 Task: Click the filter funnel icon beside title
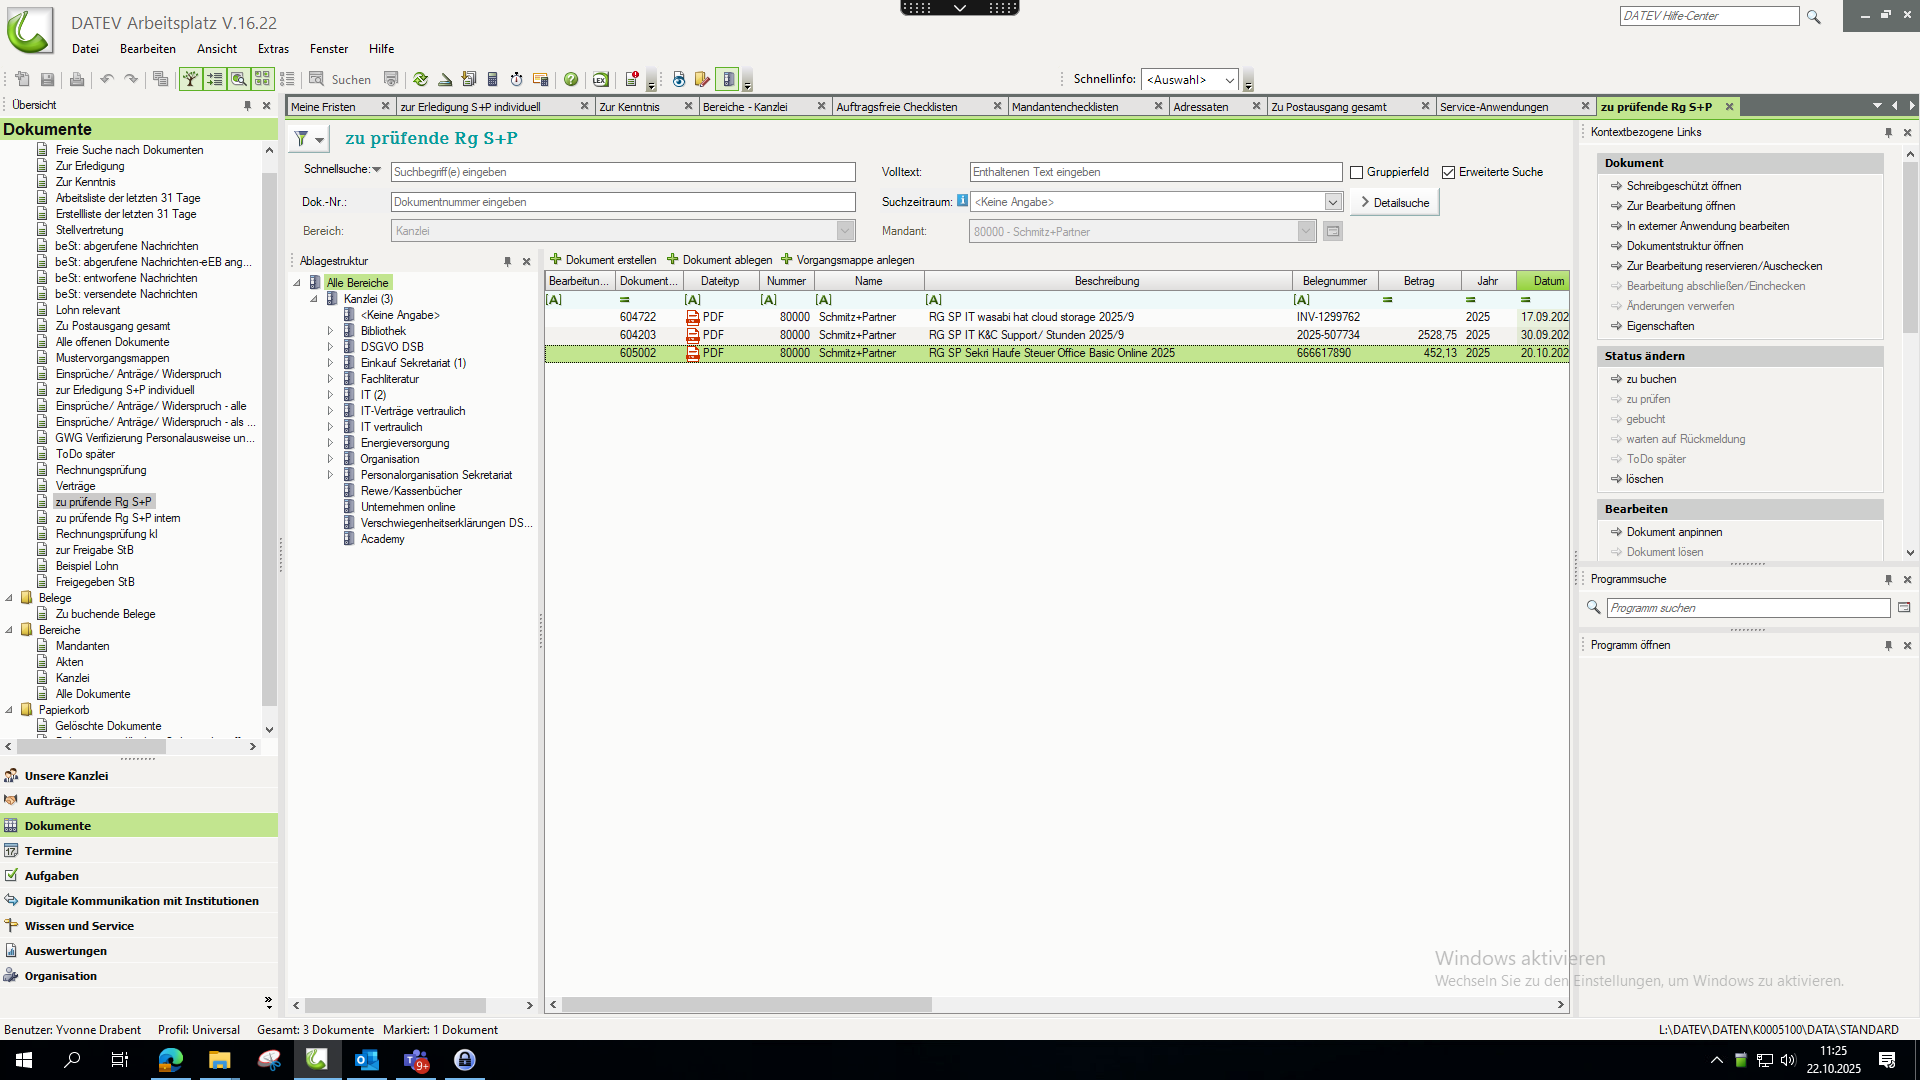[x=301, y=139]
